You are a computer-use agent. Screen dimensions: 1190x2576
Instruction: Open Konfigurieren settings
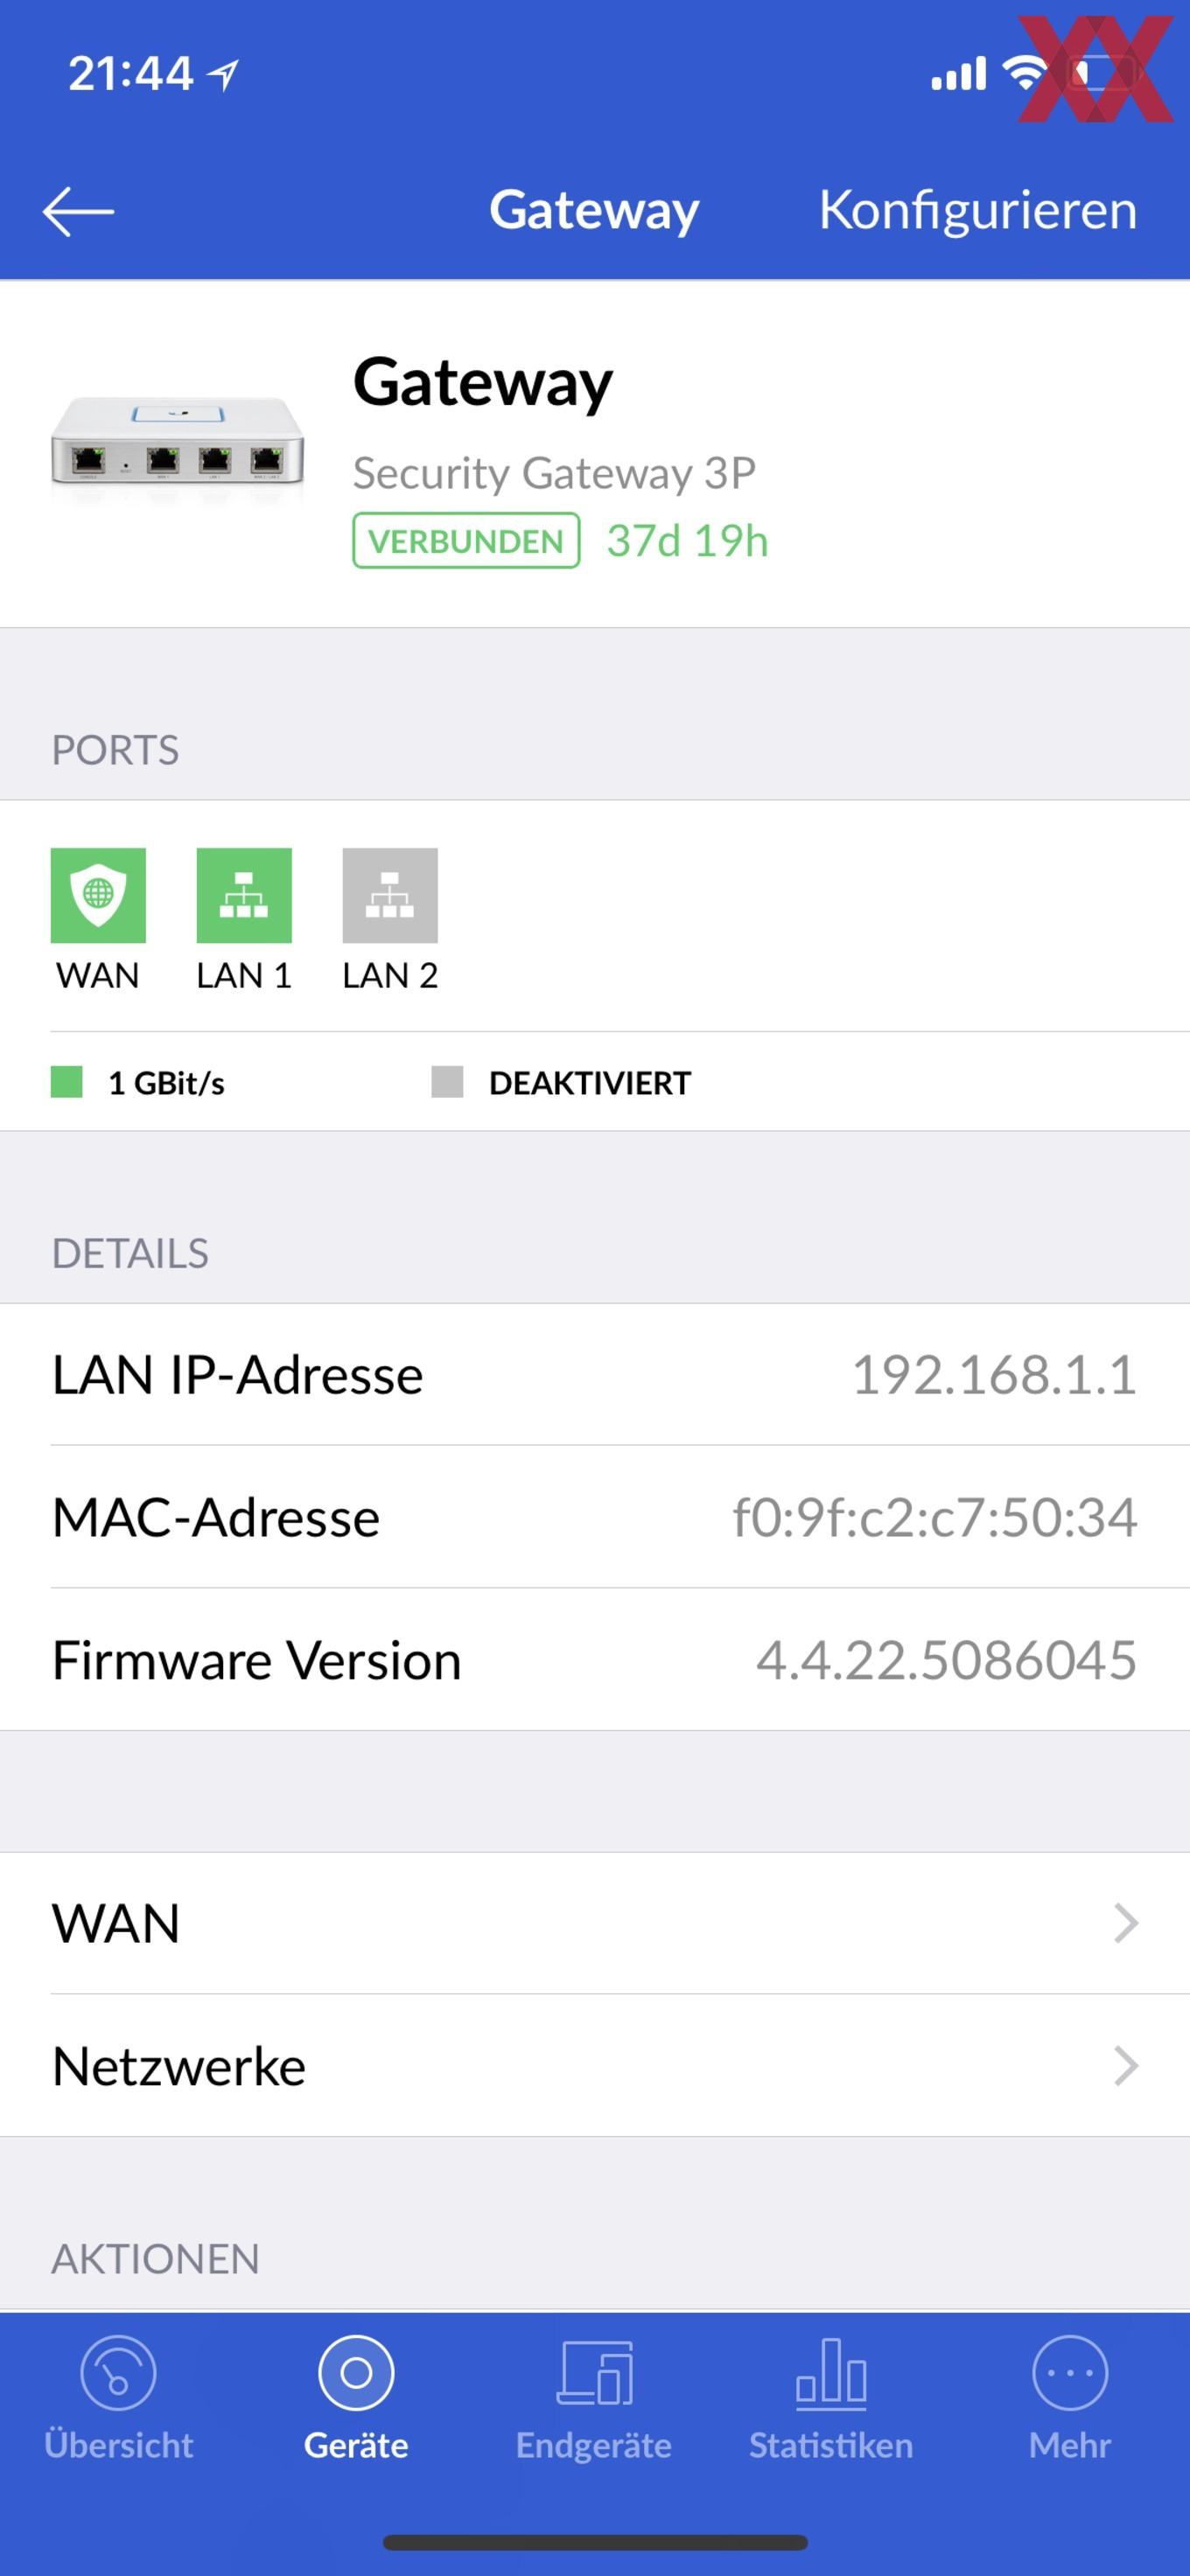click(977, 211)
